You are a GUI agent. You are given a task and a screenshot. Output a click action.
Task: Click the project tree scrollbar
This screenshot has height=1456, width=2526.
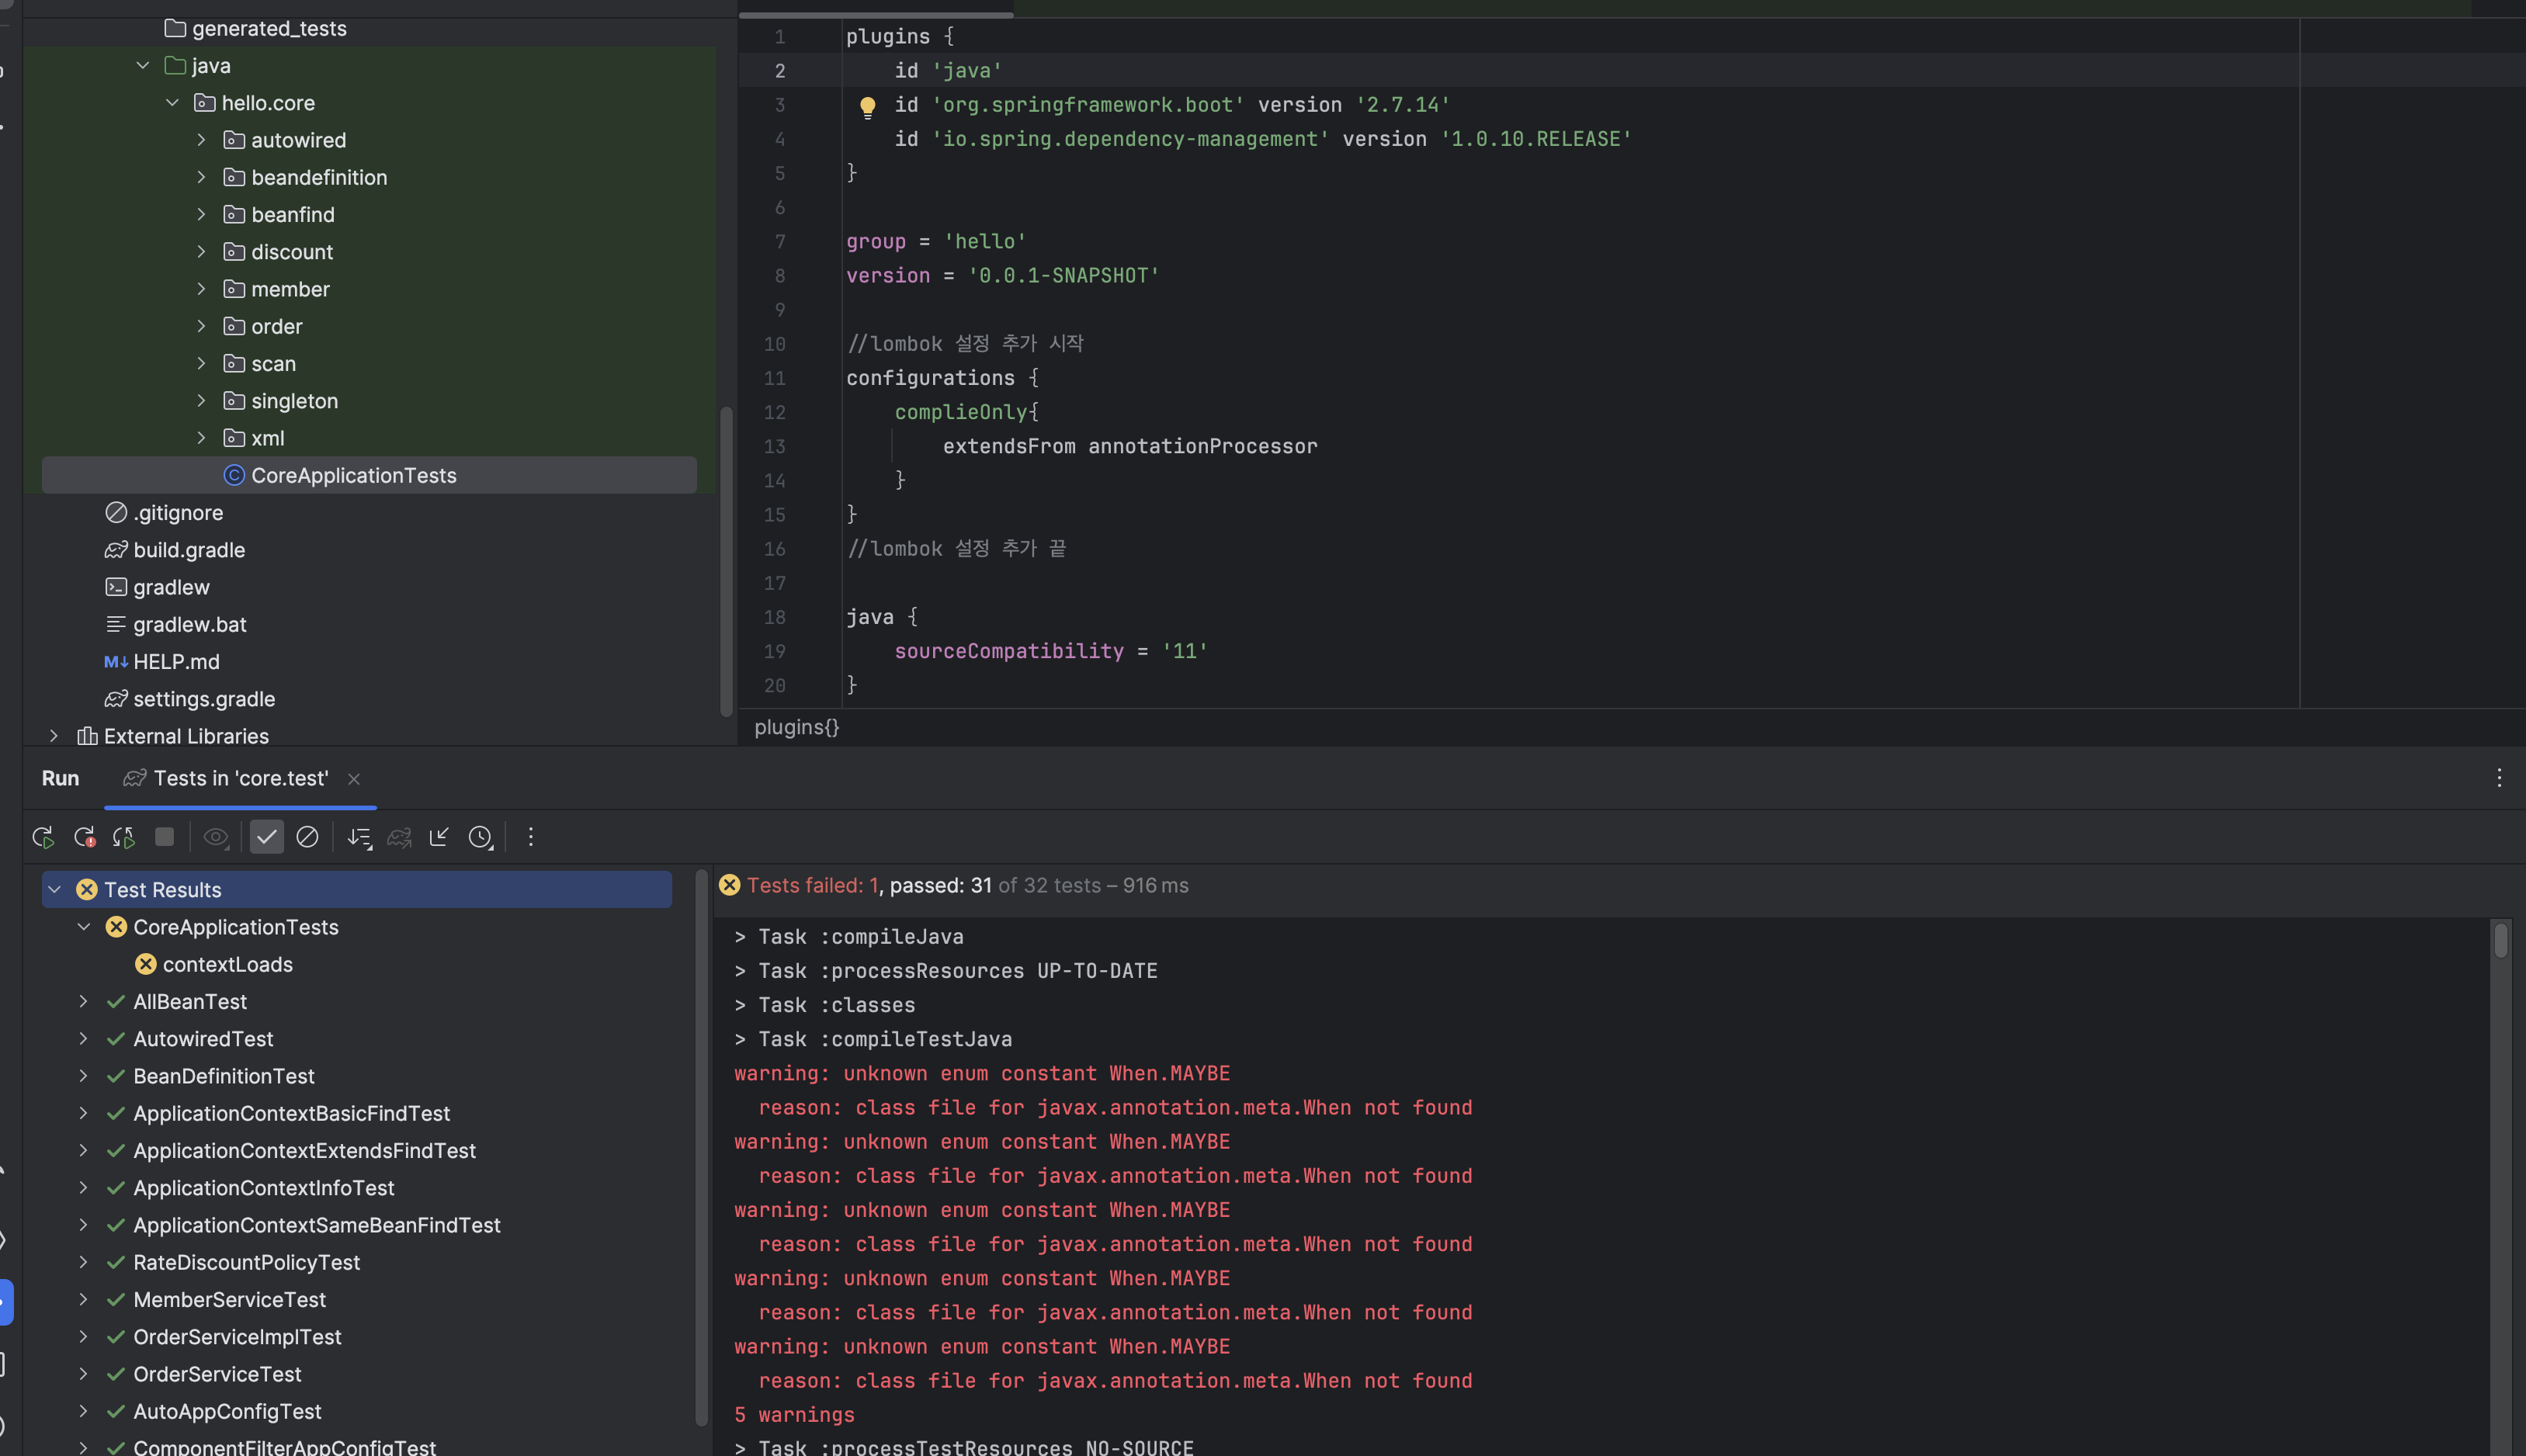(727, 560)
